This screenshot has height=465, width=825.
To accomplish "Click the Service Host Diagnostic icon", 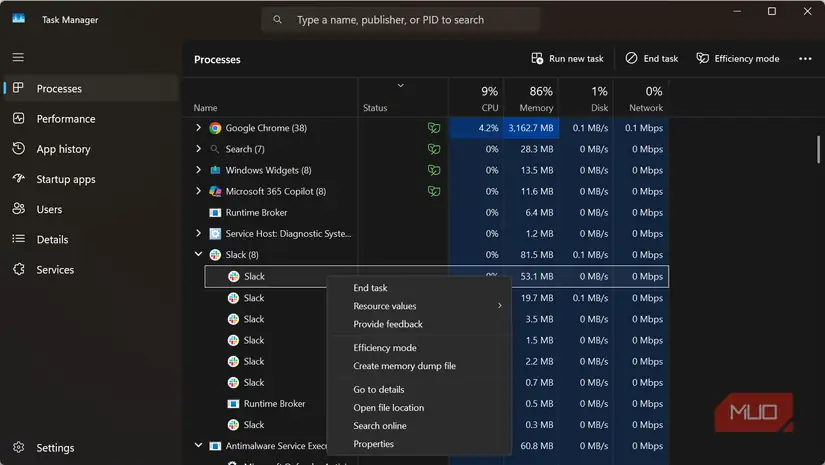I will [215, 234].
